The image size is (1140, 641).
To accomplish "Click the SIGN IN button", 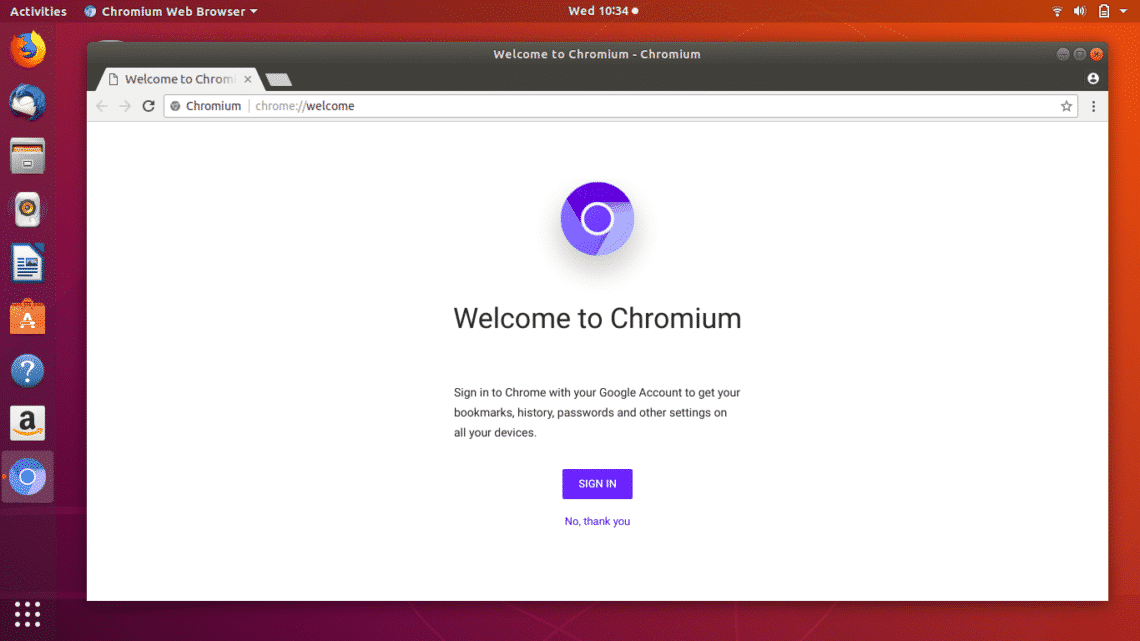I will (x=597, y=484).
